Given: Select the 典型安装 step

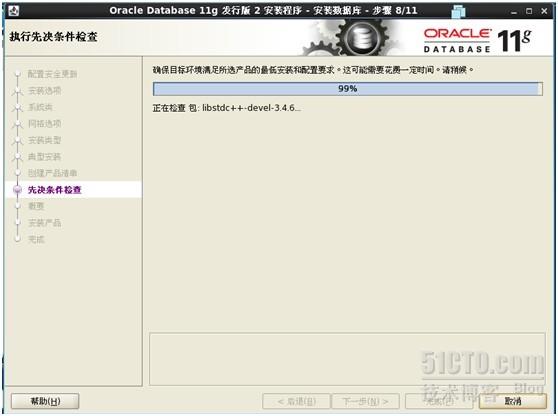Looking at the screenshot, I should (x=44, y=157).
